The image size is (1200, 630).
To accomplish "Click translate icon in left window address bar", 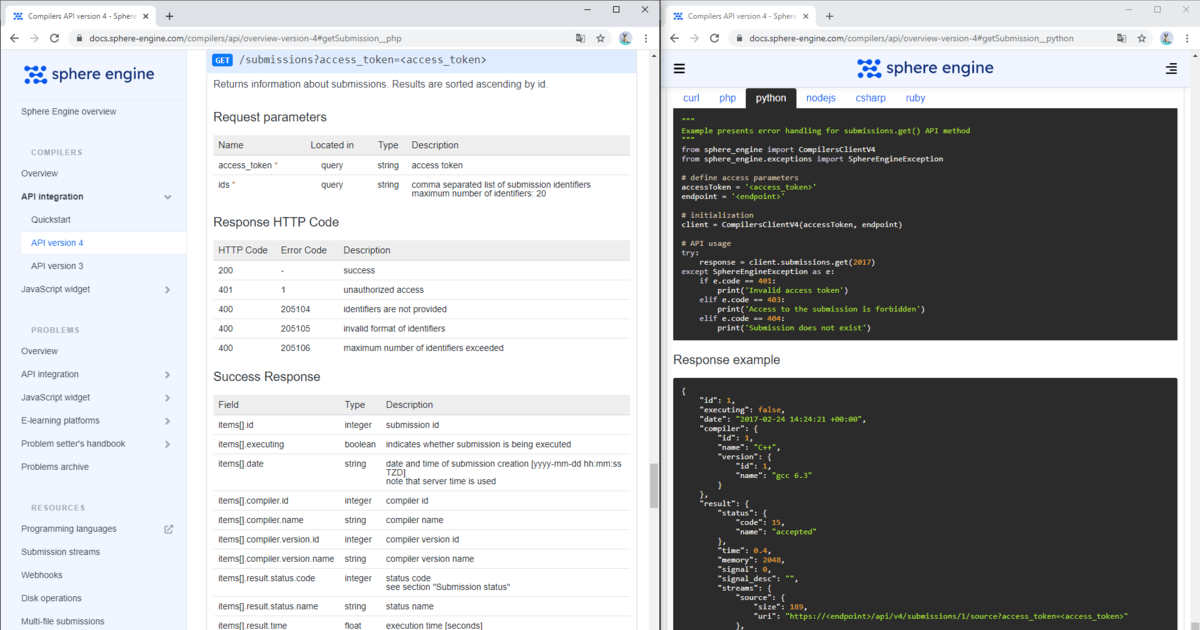I will 580,38.
